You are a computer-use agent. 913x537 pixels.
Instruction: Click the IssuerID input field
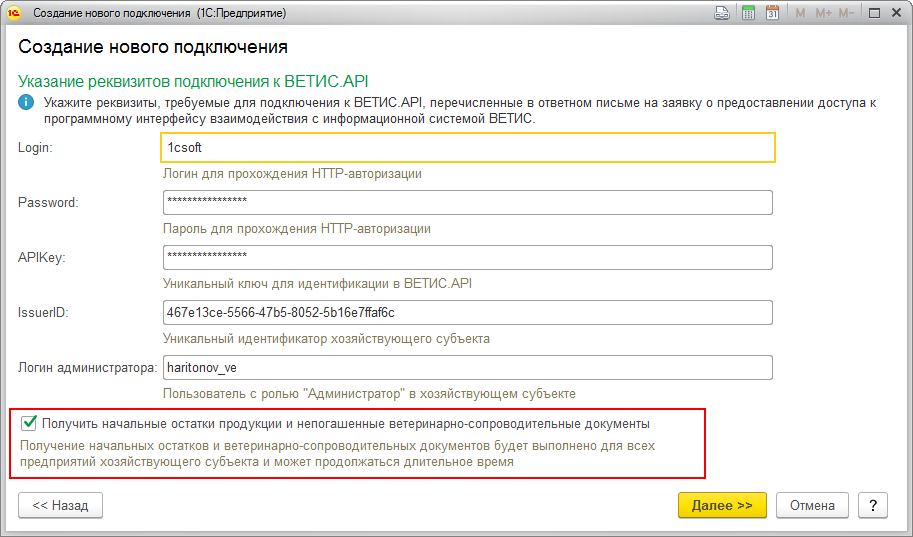pos(468,312)
